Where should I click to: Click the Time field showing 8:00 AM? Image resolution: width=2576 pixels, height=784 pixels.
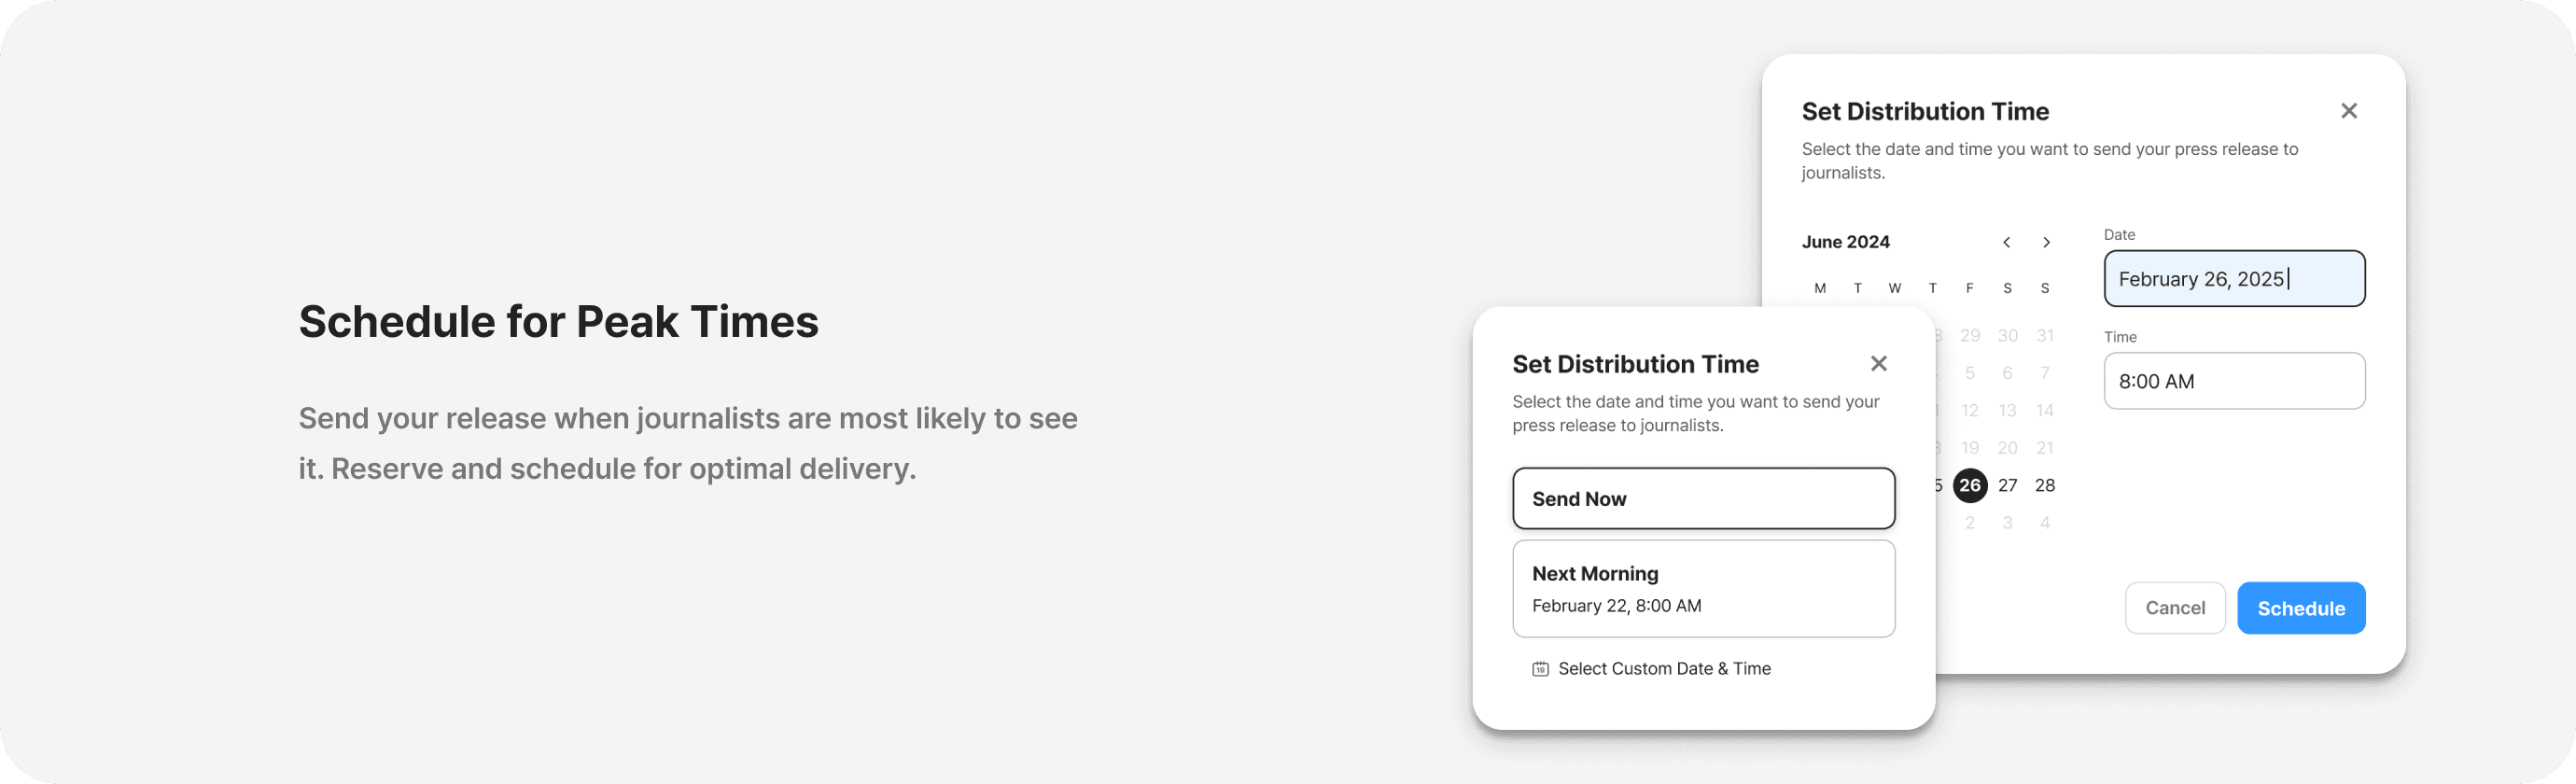2233,381
